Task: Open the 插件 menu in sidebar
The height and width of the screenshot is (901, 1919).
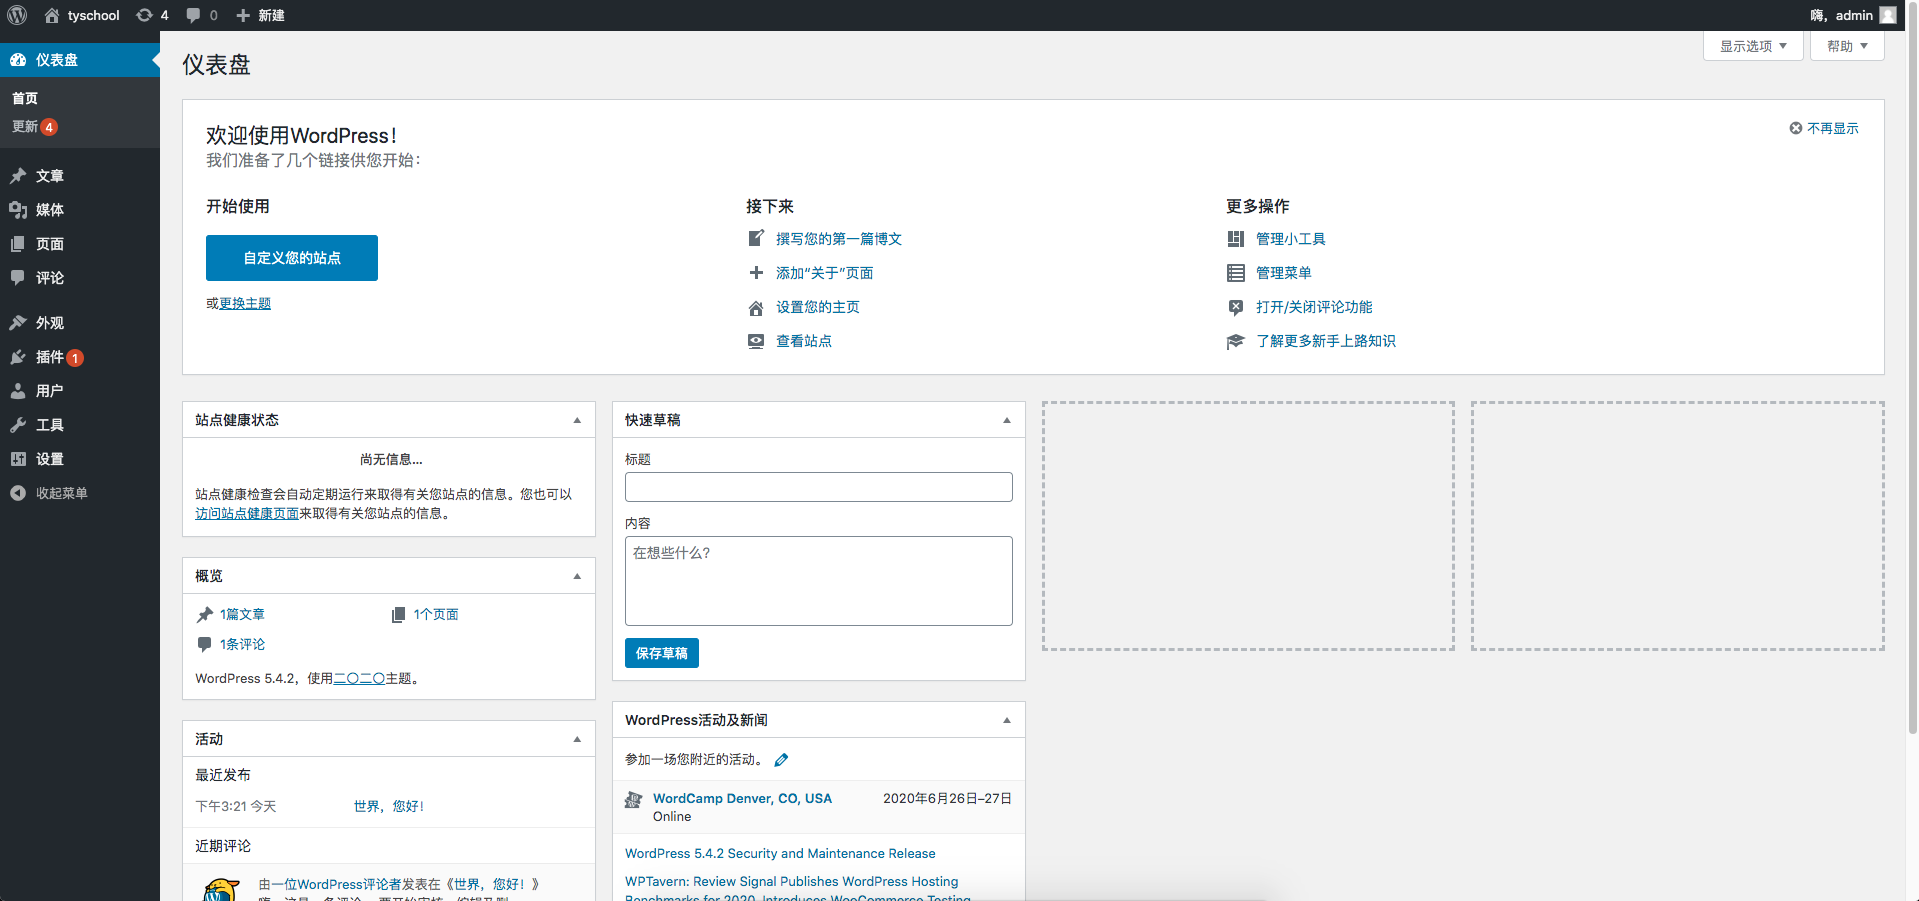Action: click(x=50, y=357)
